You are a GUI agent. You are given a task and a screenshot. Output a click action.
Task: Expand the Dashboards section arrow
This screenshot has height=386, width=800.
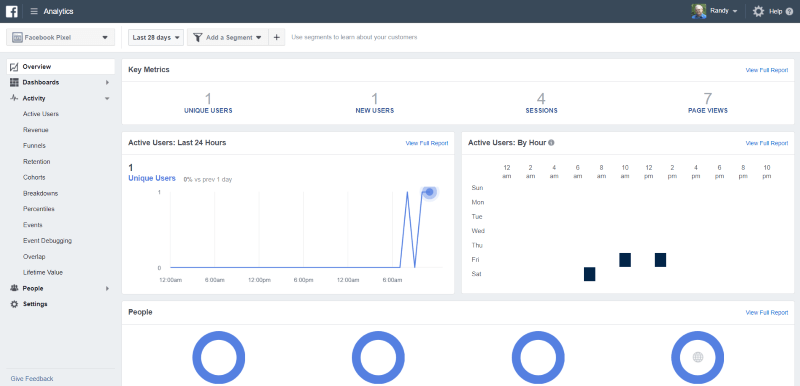[x=107, y=83]
